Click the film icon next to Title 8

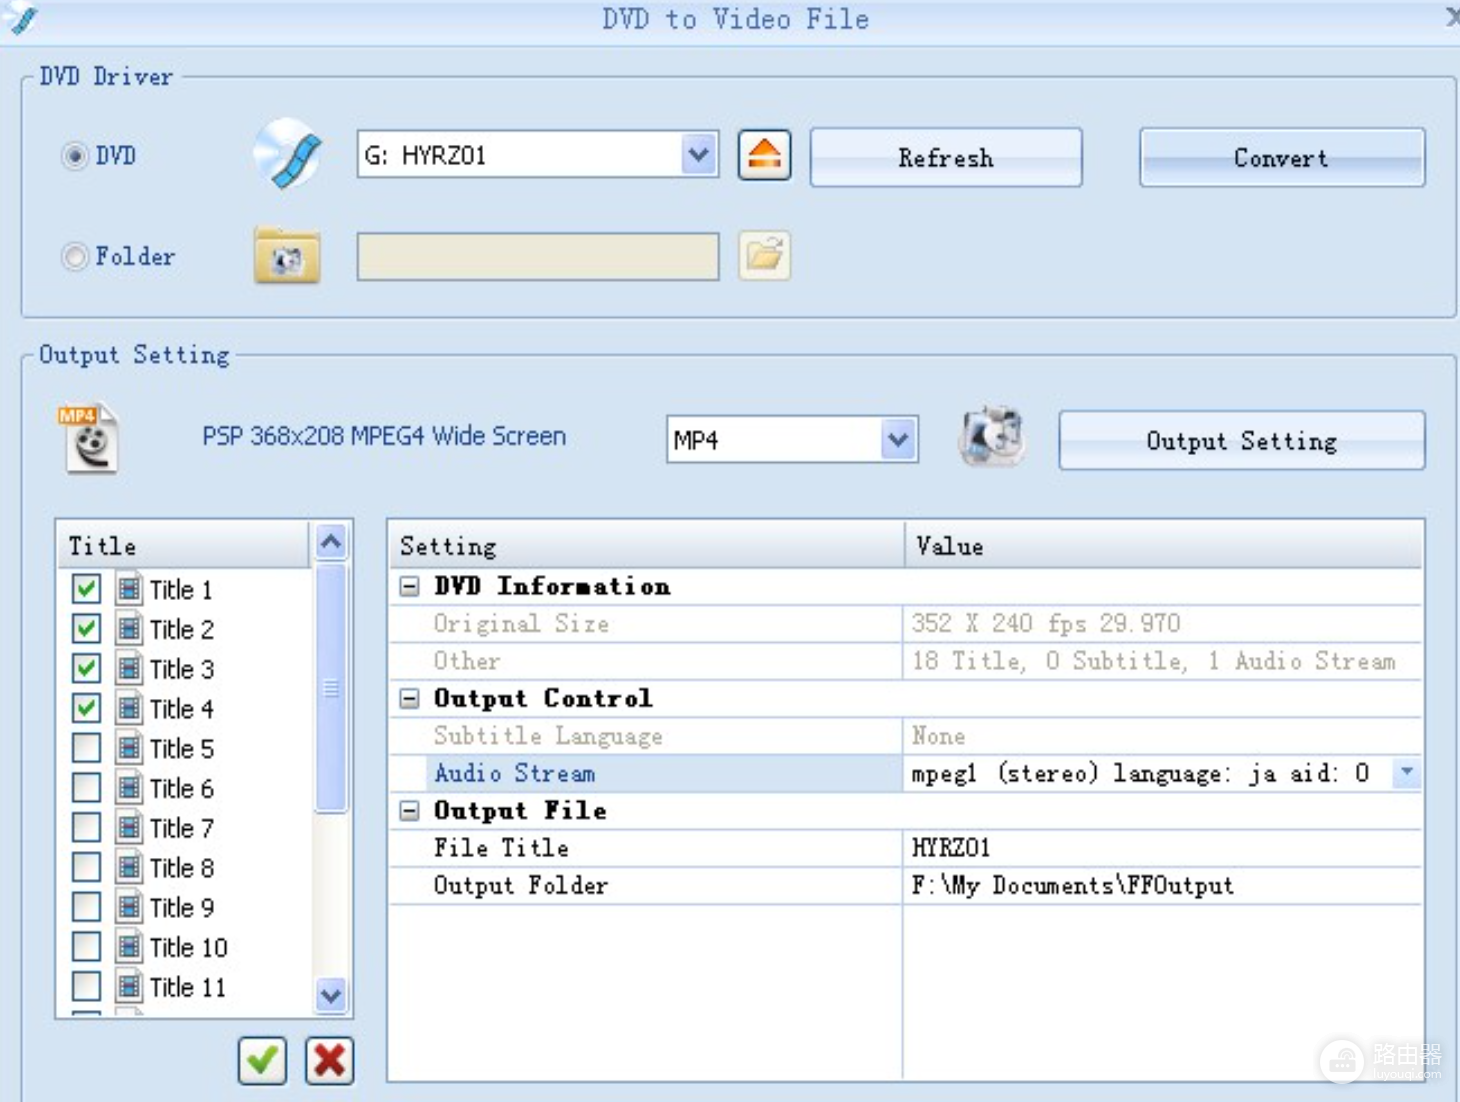point(129,867)
